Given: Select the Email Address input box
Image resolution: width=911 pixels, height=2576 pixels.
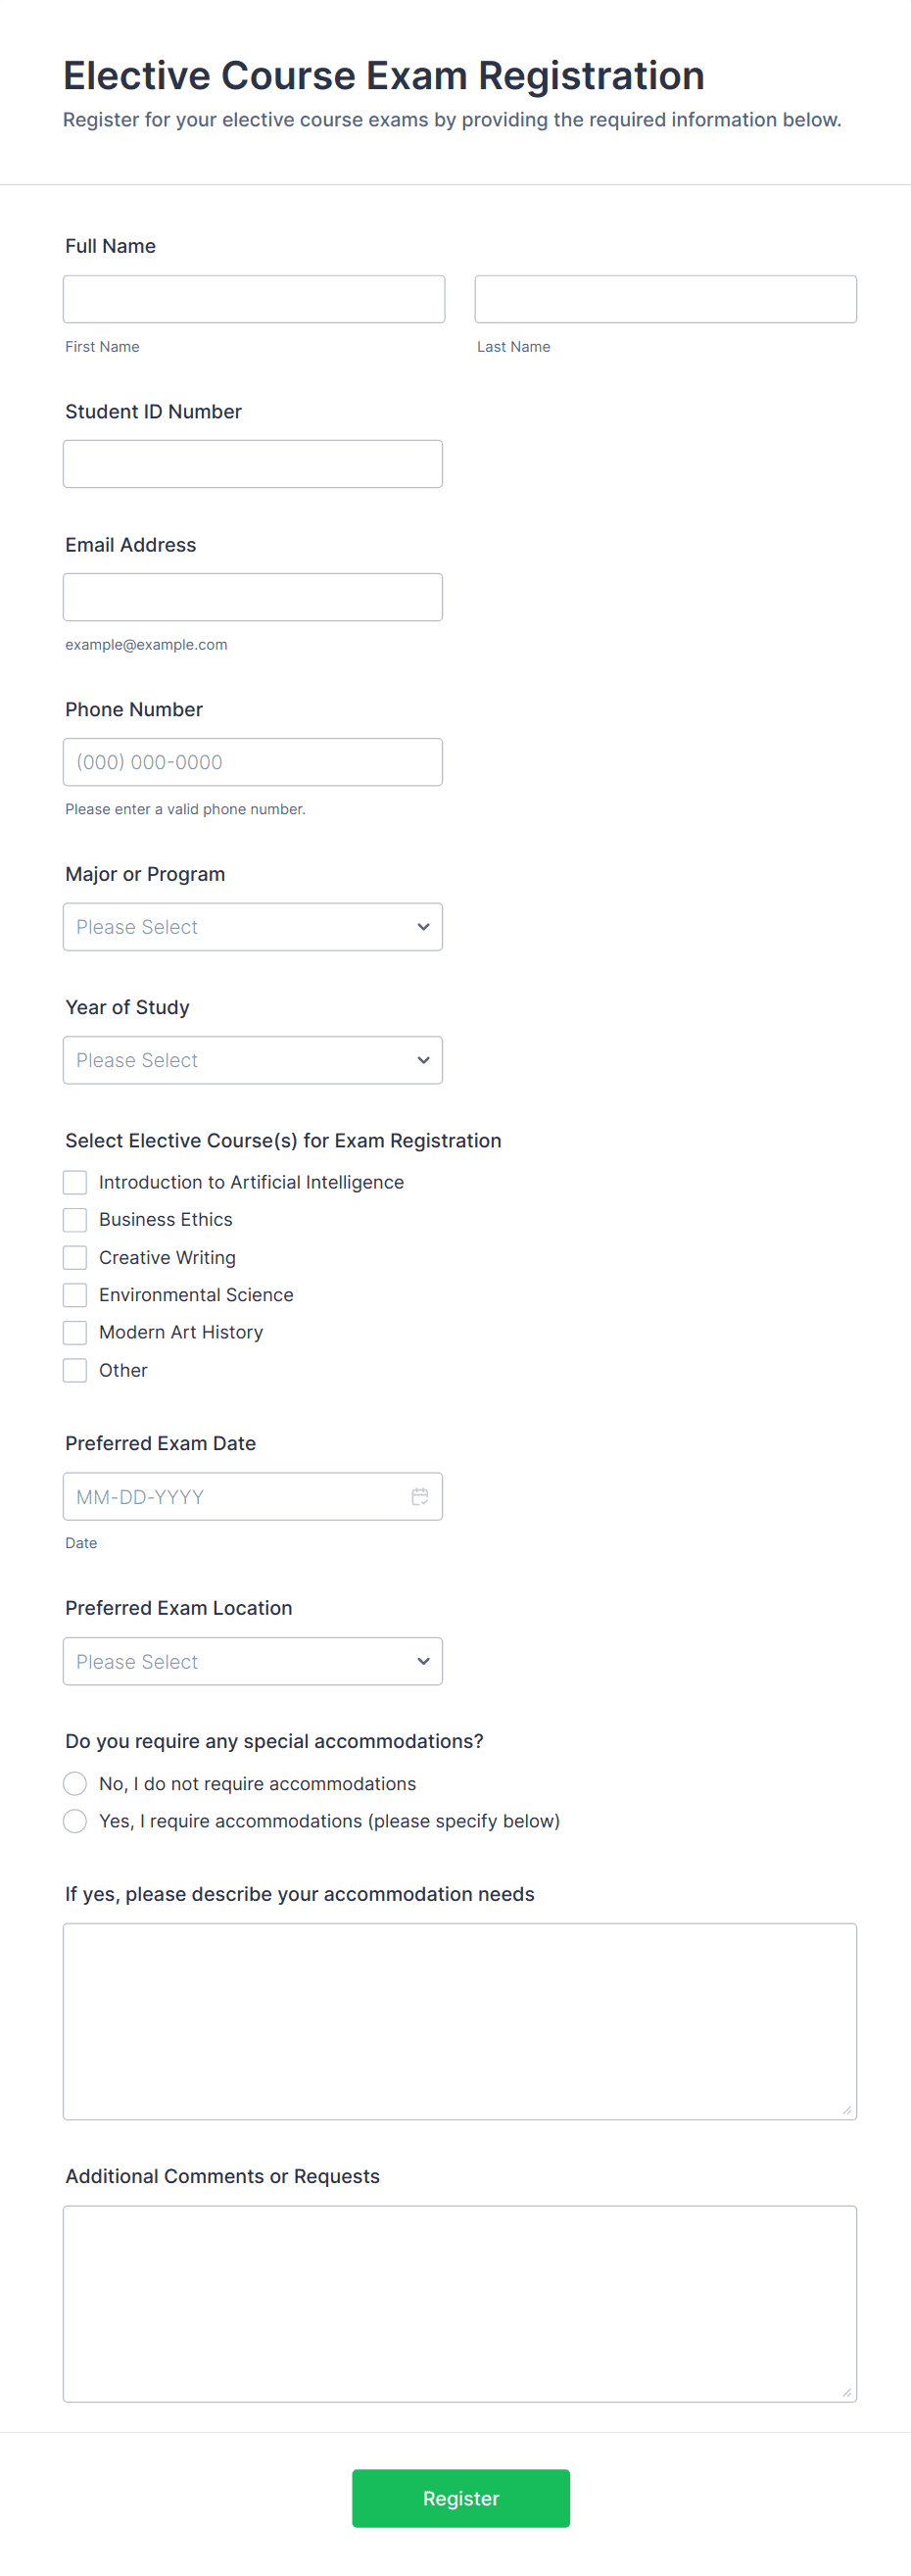Looking at the screenshot, I should (x=253, y=597).
